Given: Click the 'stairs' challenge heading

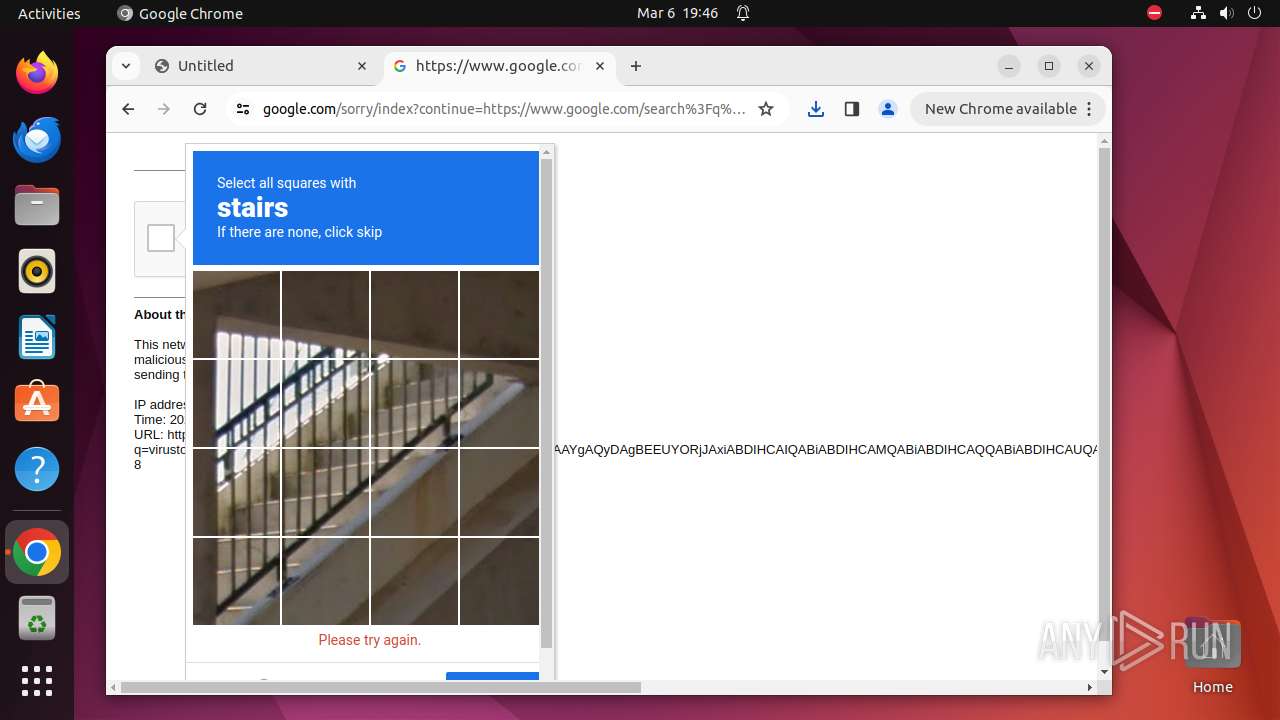Looking at the screenshot, I should point(253,207).
